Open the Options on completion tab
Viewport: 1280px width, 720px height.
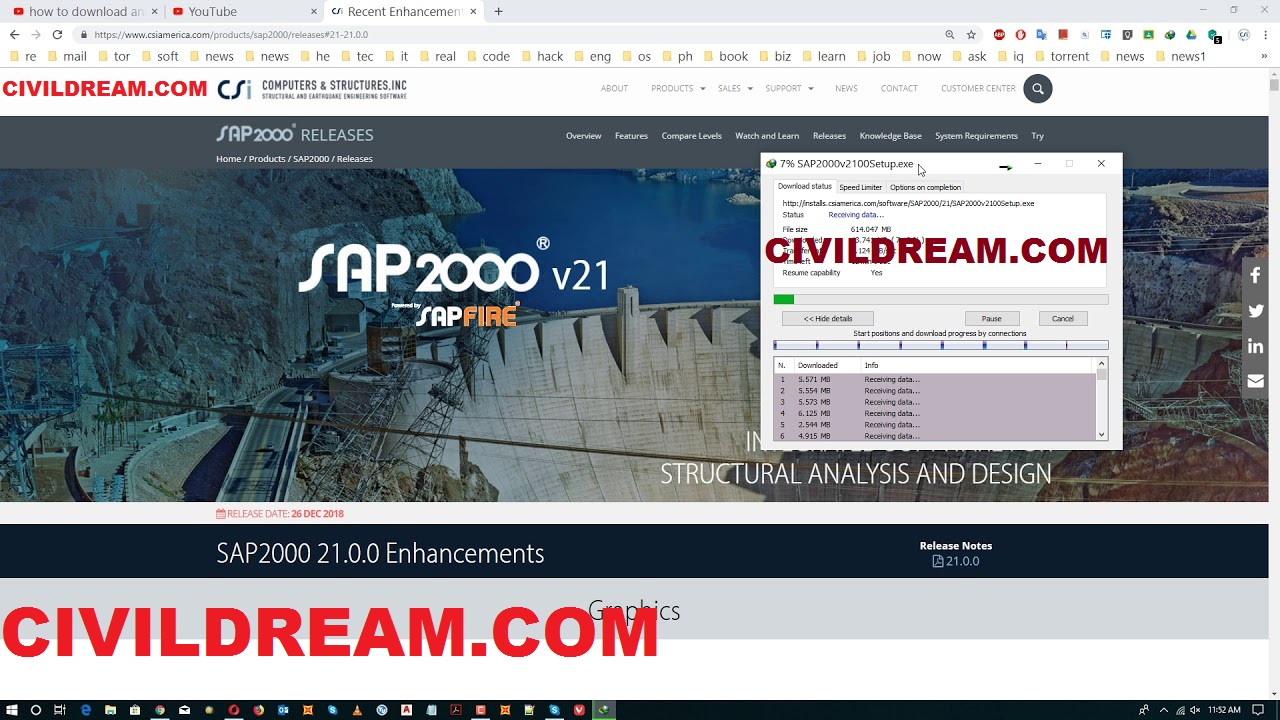point(925,187)
